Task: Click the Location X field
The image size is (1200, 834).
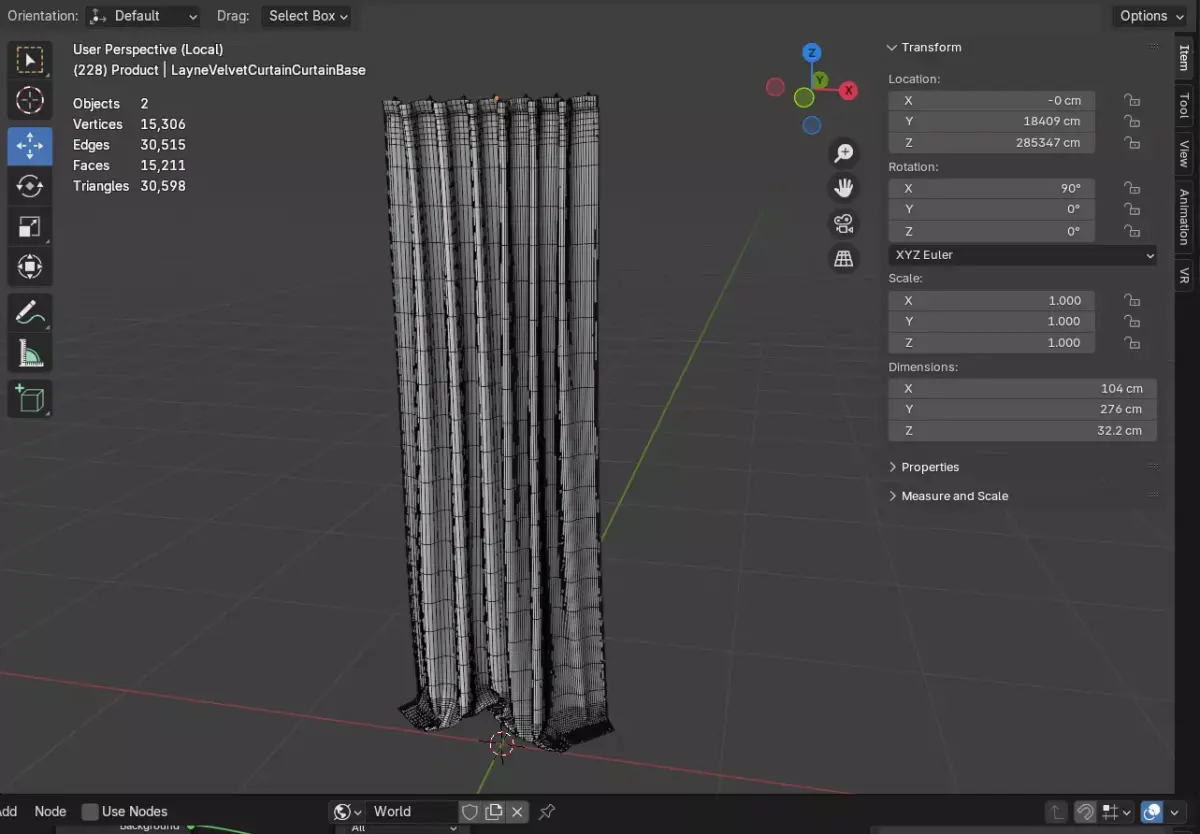Action: (992, 100)
